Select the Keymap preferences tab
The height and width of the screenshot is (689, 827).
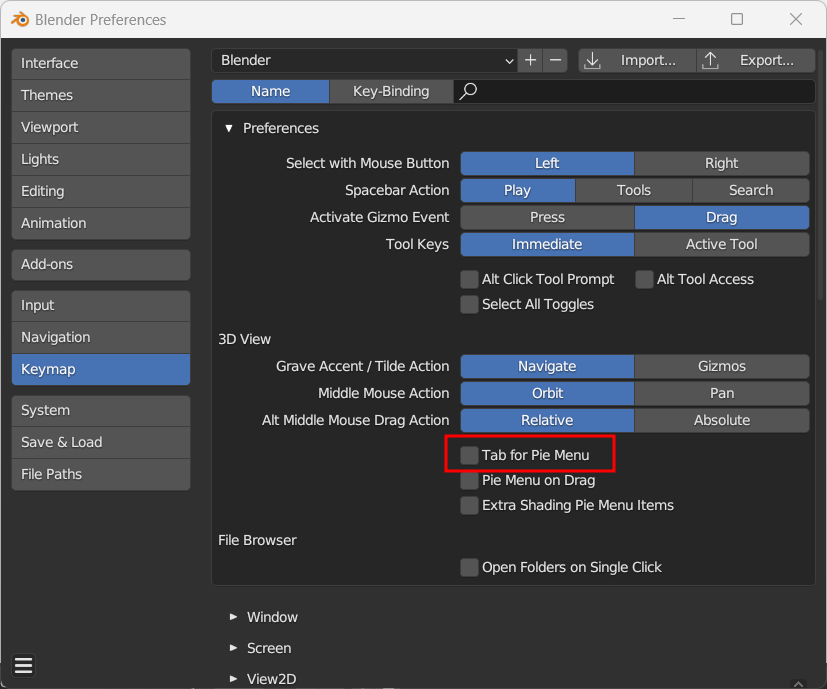click(x=101, y=369)
